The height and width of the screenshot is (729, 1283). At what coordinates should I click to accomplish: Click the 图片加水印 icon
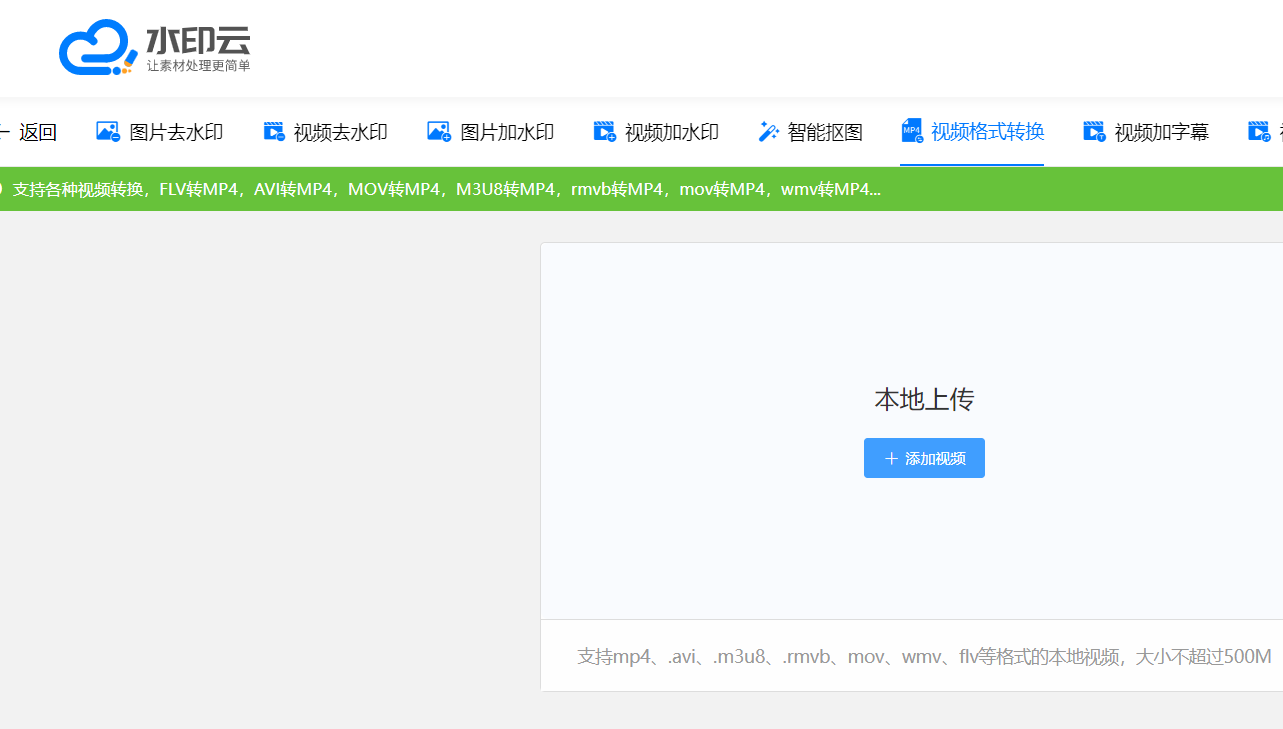439,131
